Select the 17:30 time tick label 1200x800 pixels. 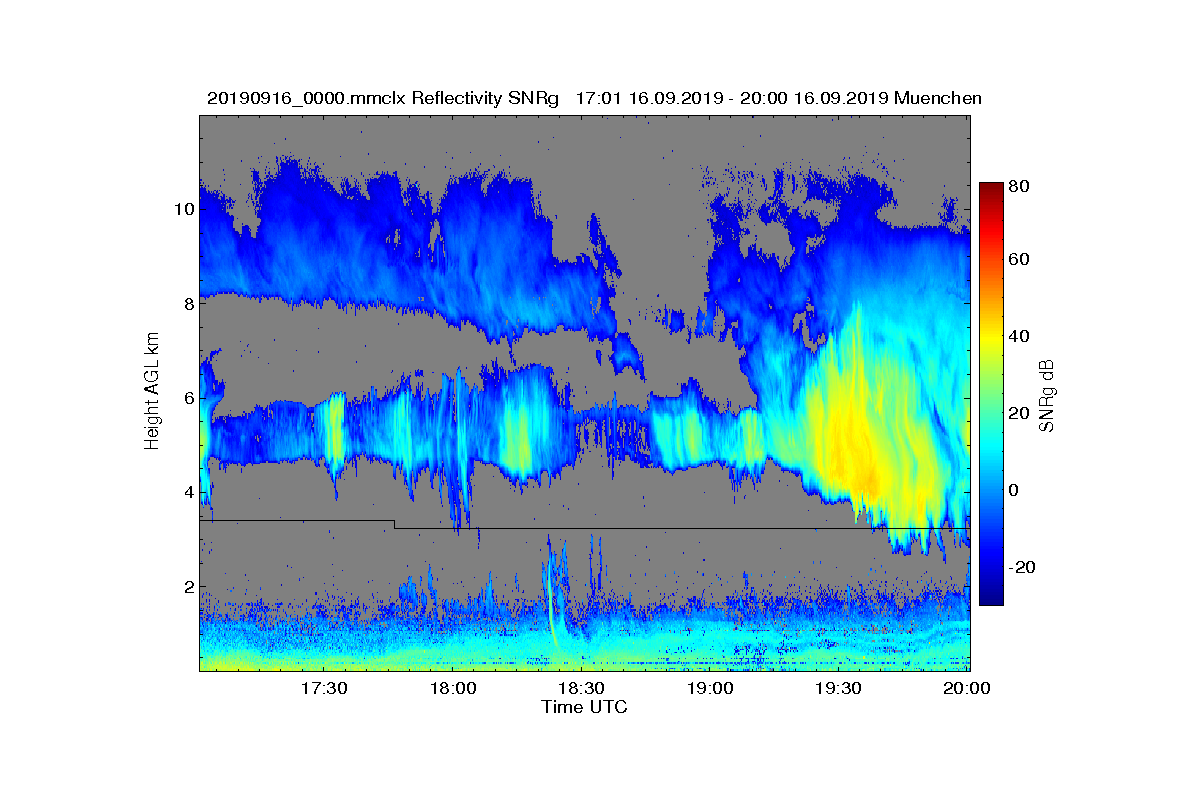coord(323,688)
